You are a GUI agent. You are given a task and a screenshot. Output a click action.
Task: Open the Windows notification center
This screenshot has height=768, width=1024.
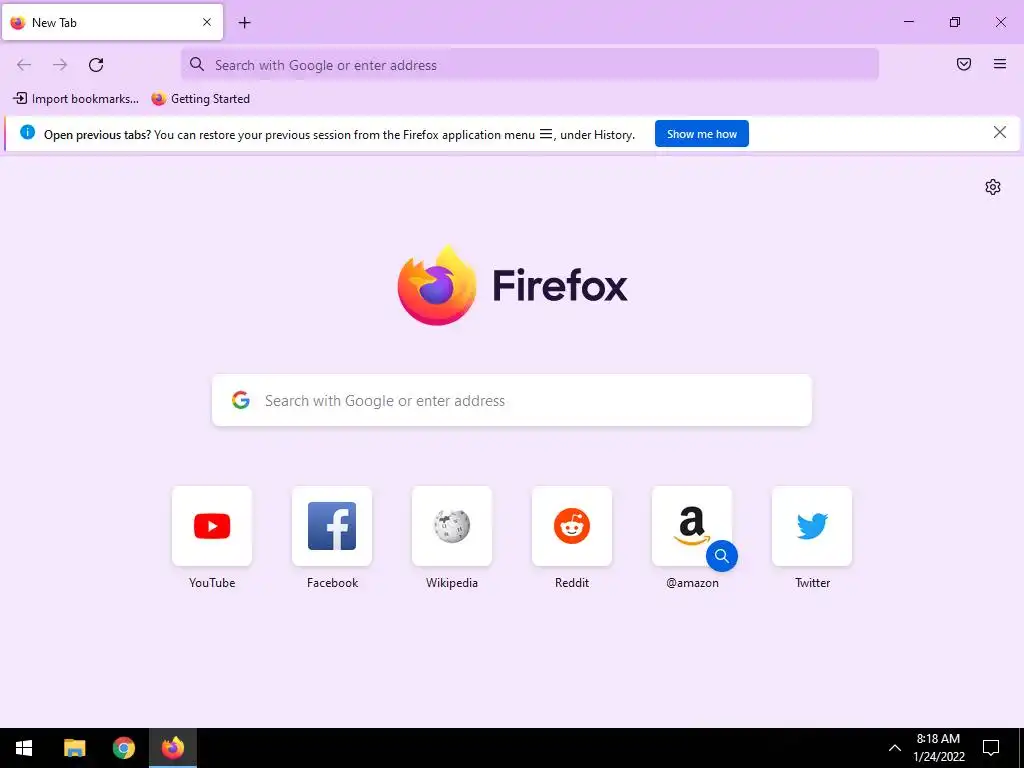click(991, 748)
